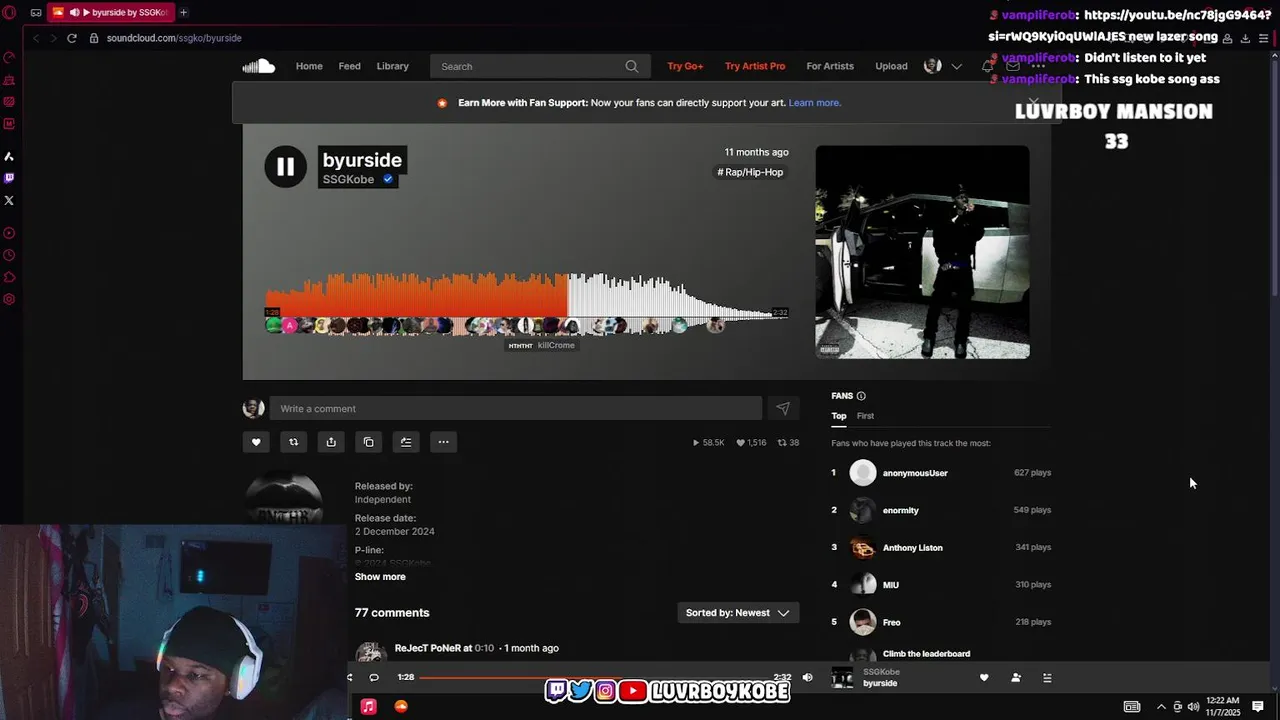Open For Artists page
1280x720 pixels.
[830, 66]
